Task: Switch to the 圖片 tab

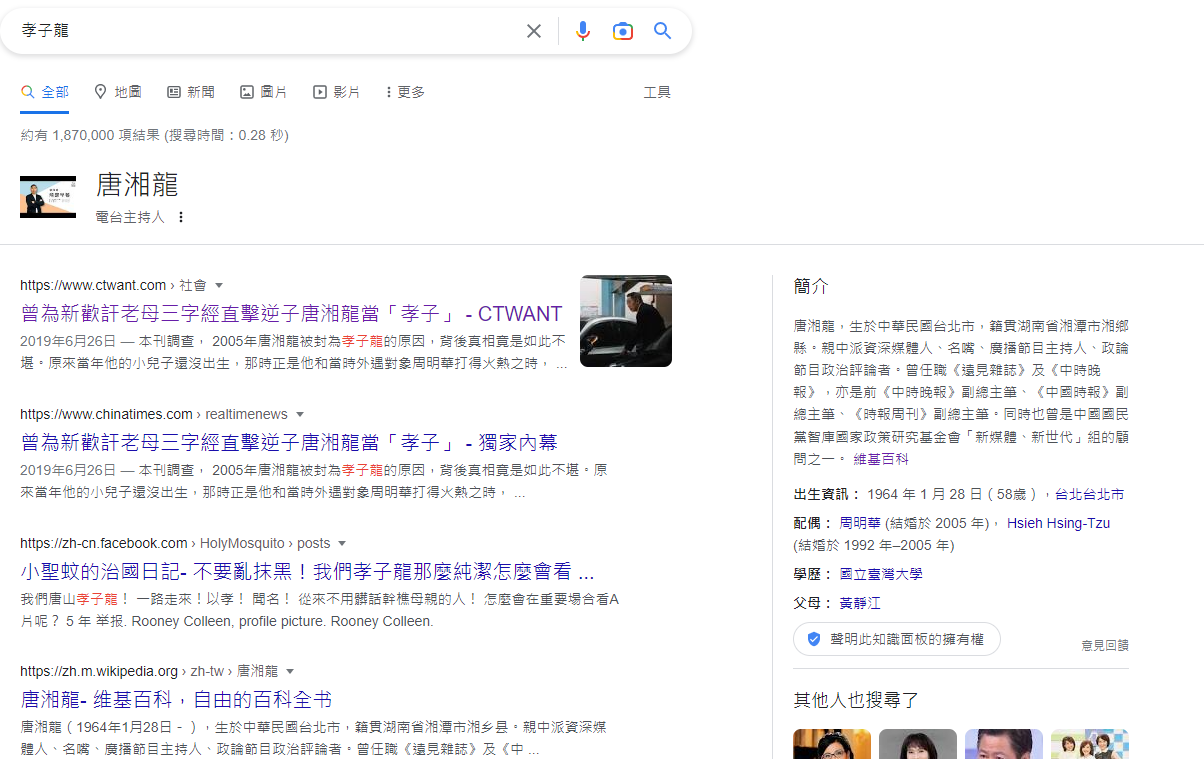Action: click(263, 92)
